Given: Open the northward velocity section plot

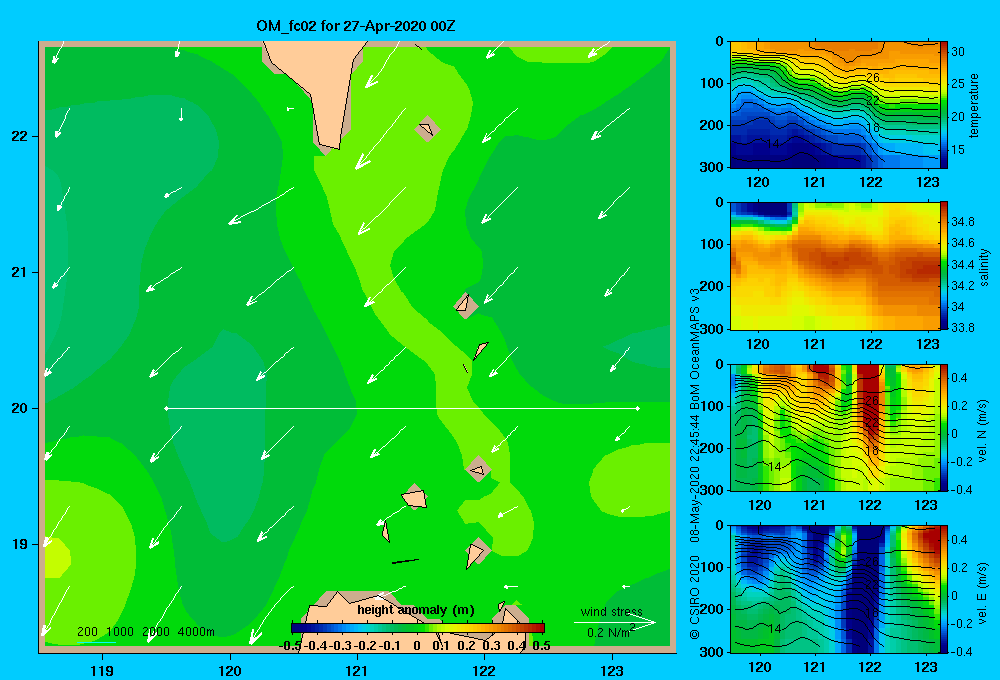Looking at the screenshot, I should coord(834,427).
